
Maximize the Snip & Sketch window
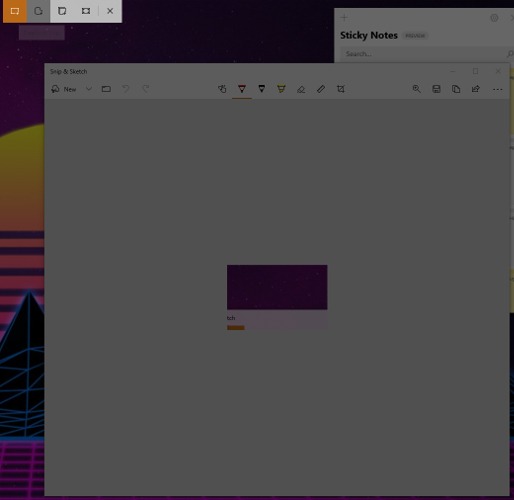476,71
